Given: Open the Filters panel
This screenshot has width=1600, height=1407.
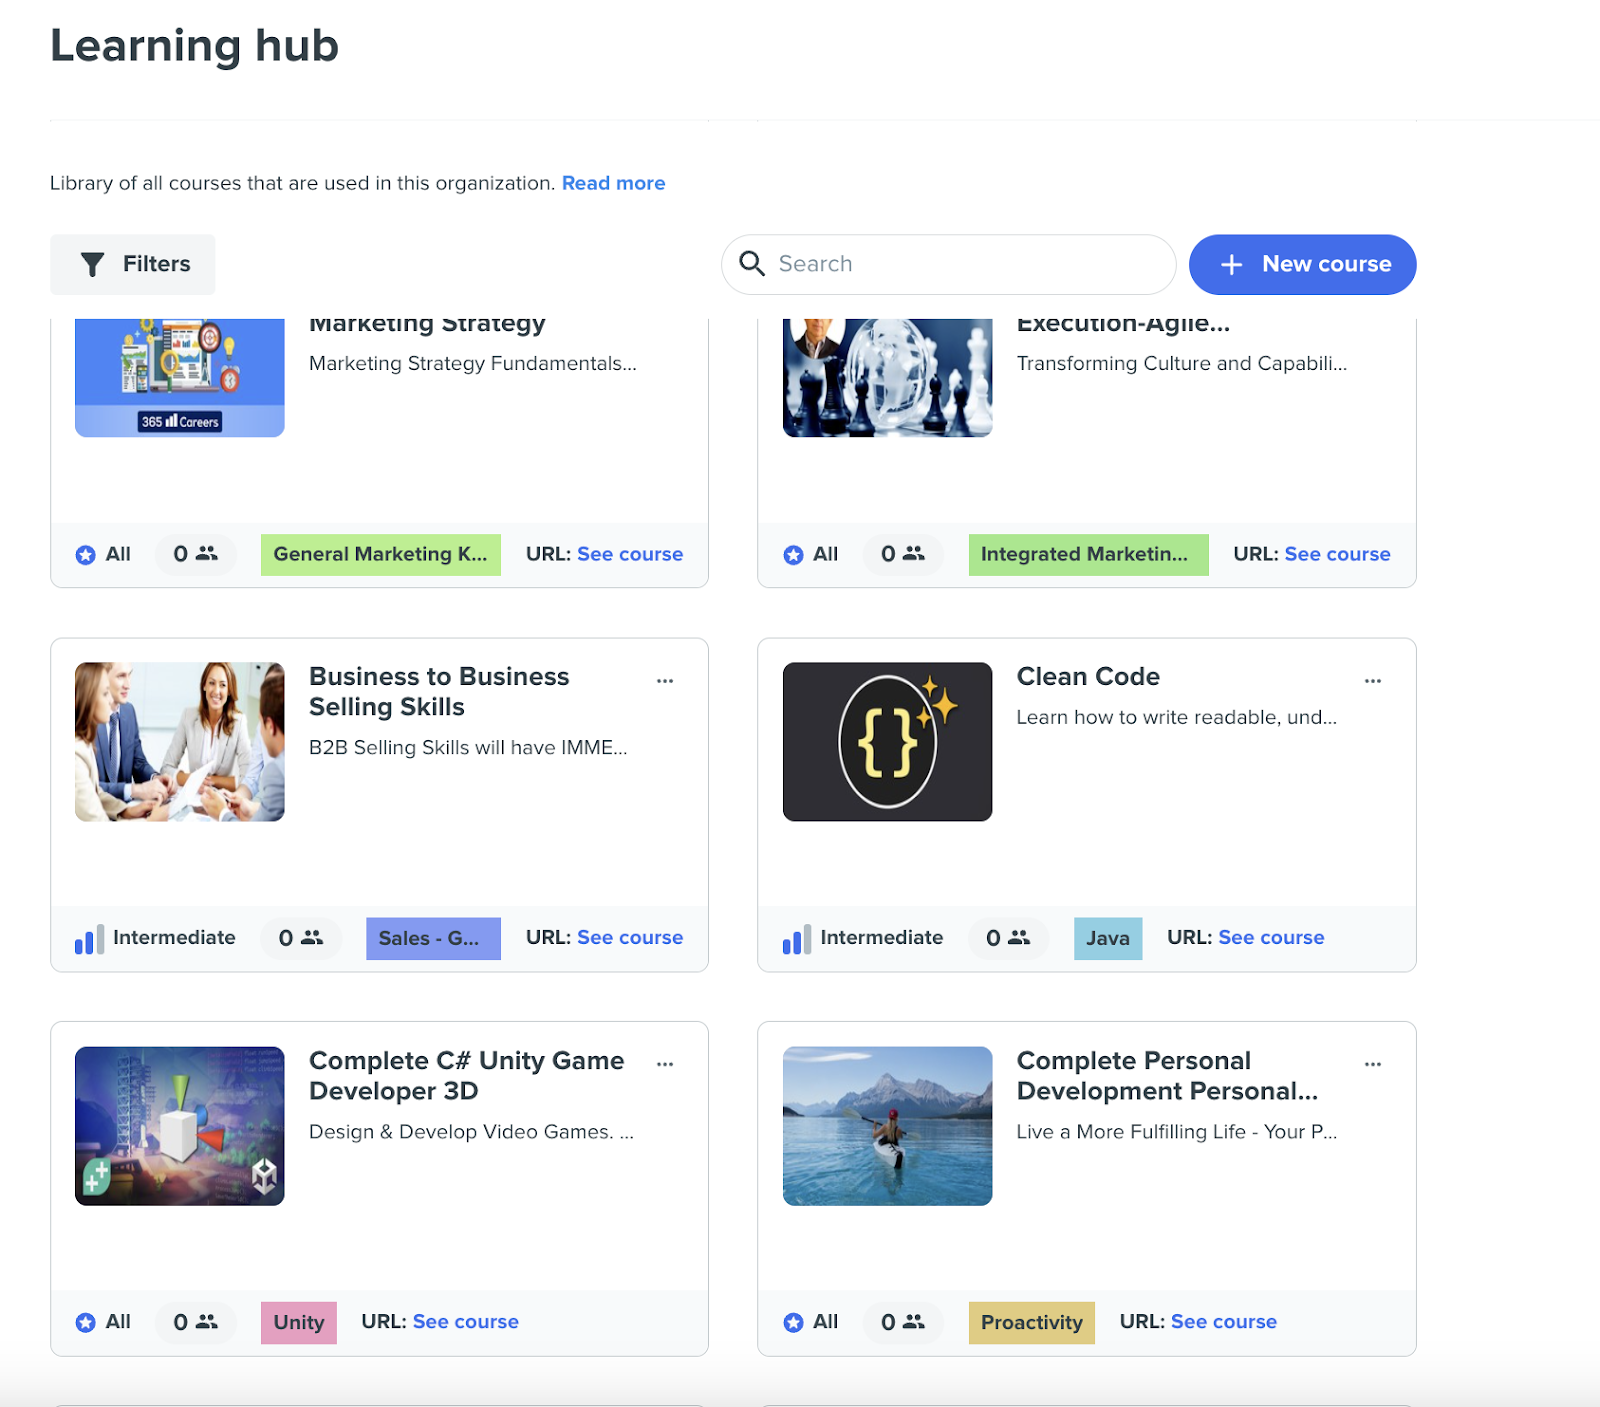Looking at the screenshot, I should [132, 264].
